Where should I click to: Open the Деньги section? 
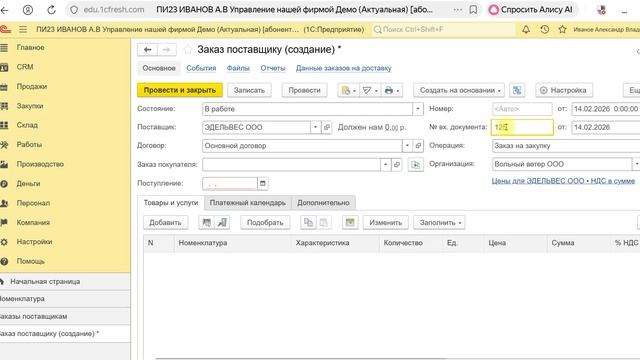coord(28,184)
